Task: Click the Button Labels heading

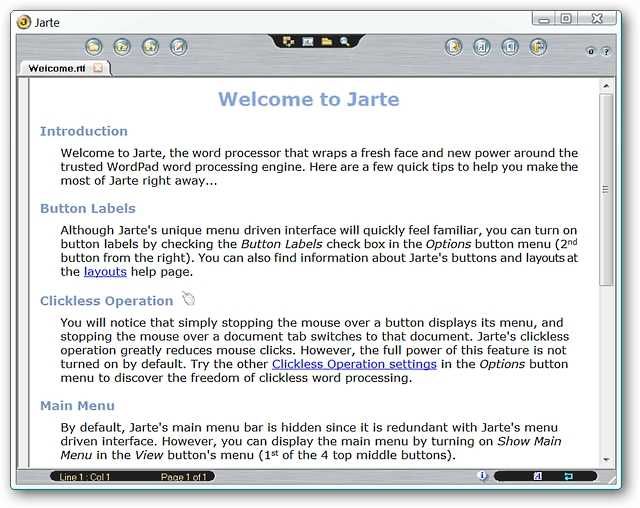Action: tap(88, 209)
